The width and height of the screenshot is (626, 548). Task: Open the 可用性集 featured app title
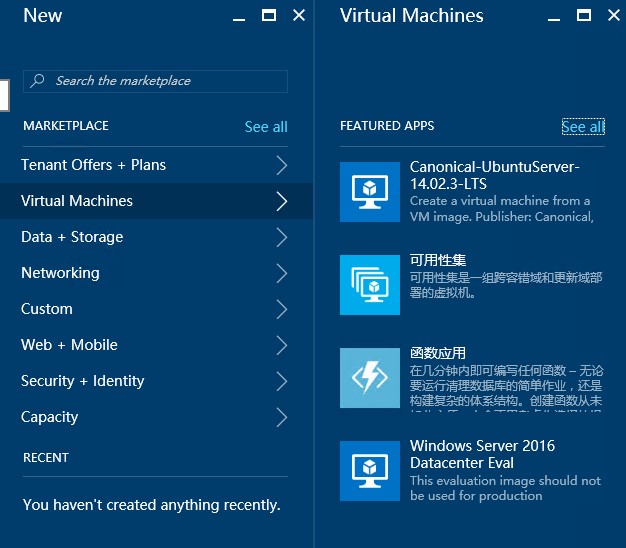click(438, 260)
